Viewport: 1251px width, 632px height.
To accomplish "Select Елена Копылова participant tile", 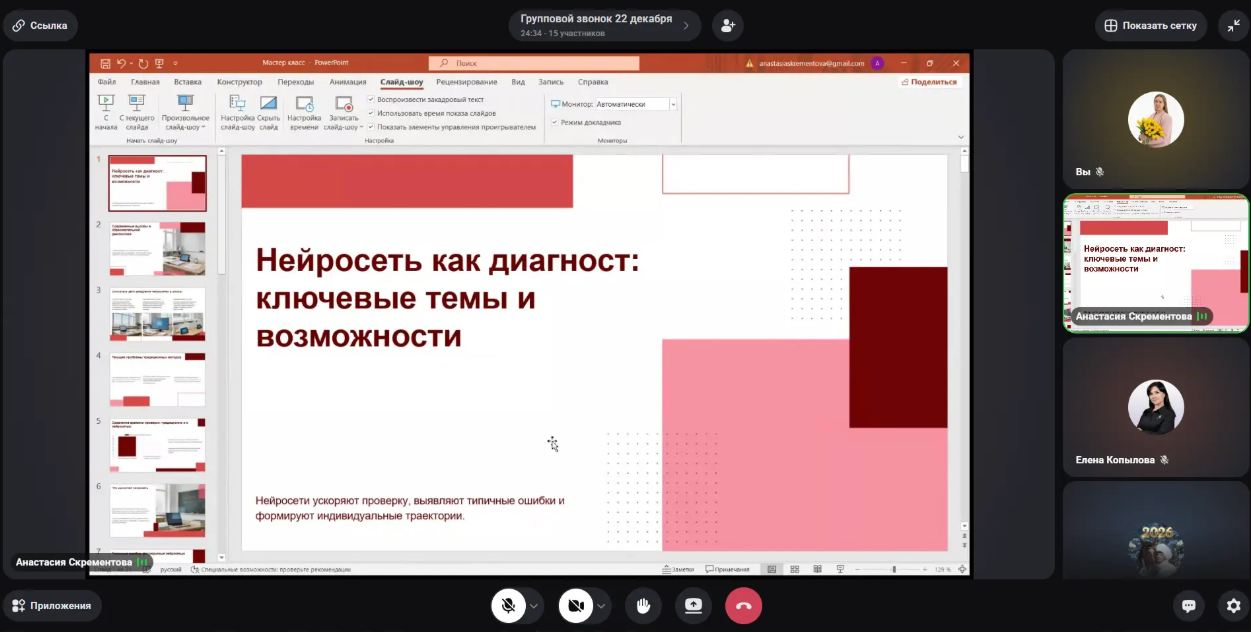I will click(x=1155, y=405).
